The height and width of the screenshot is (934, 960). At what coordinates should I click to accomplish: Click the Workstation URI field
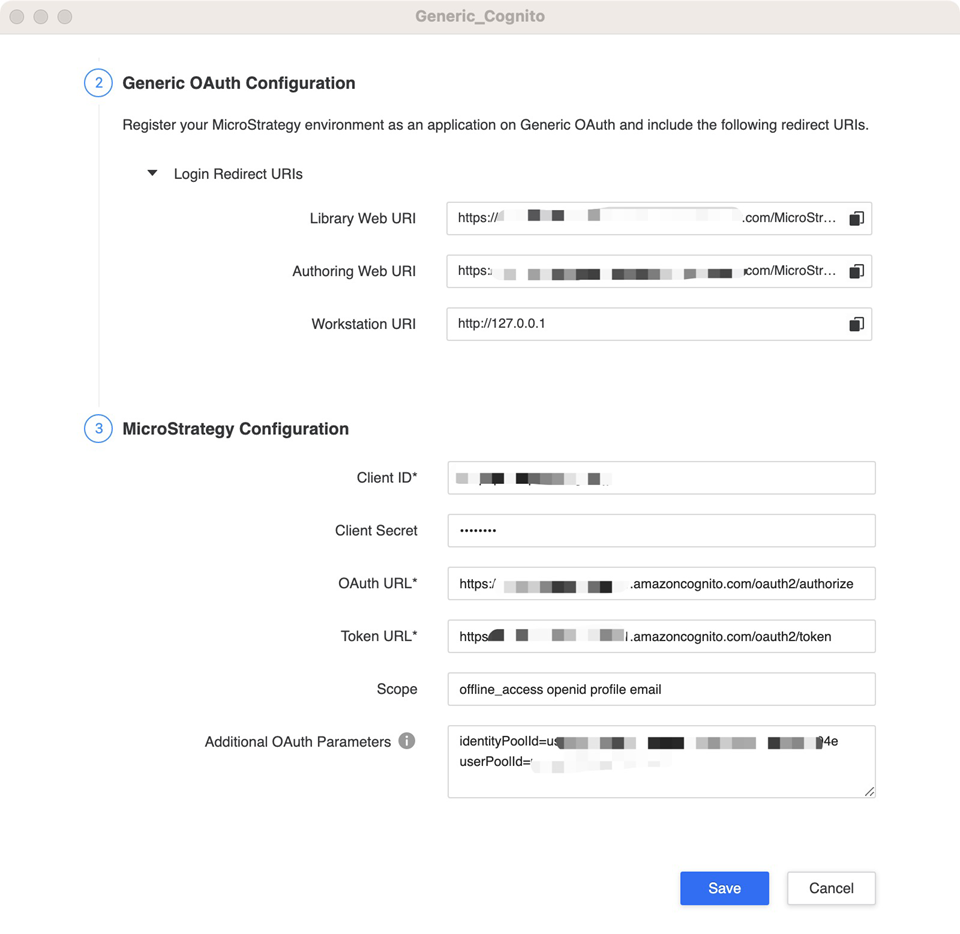tap(645, 324)
